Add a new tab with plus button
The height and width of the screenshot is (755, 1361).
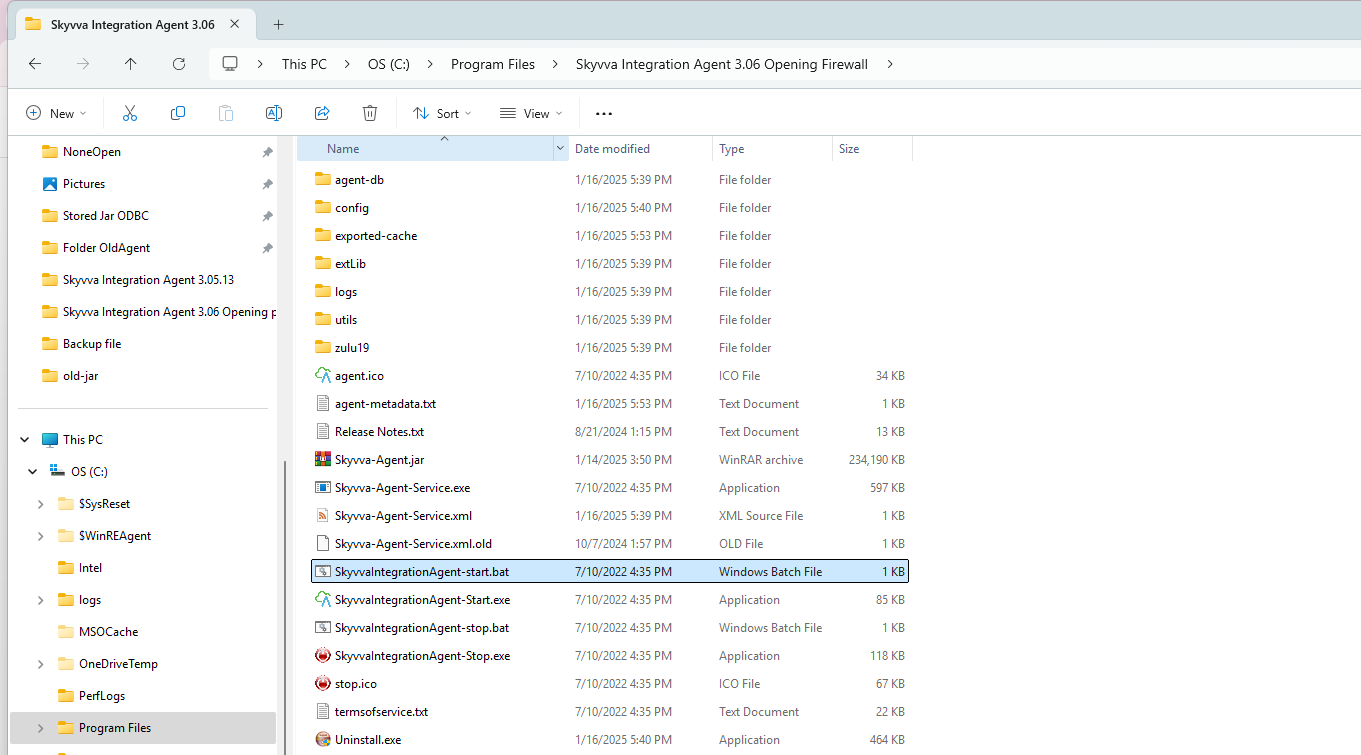[278, 24]
